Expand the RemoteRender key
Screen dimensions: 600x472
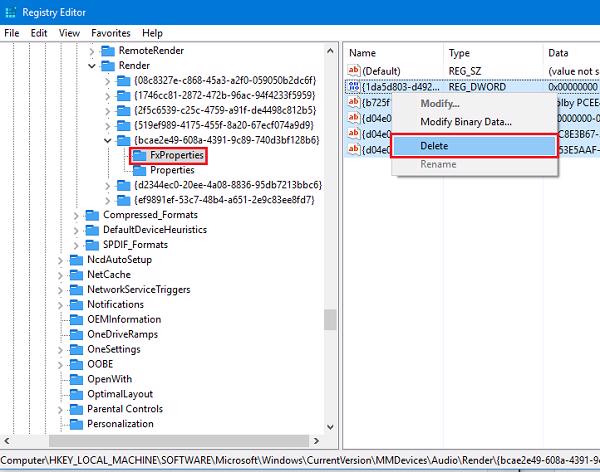(x=91, y=50)
